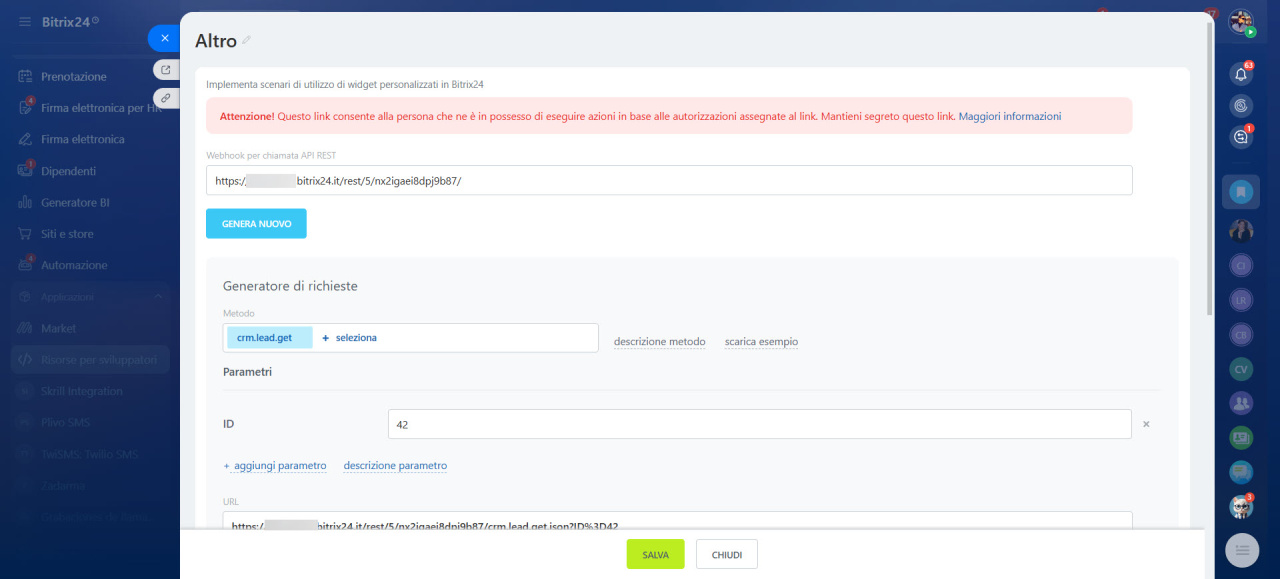Open chat bubble icon with red badge
Image resolution: width=1280 pixels, height=579 pixels.
pyautogui.click(x=1241, y=138)
